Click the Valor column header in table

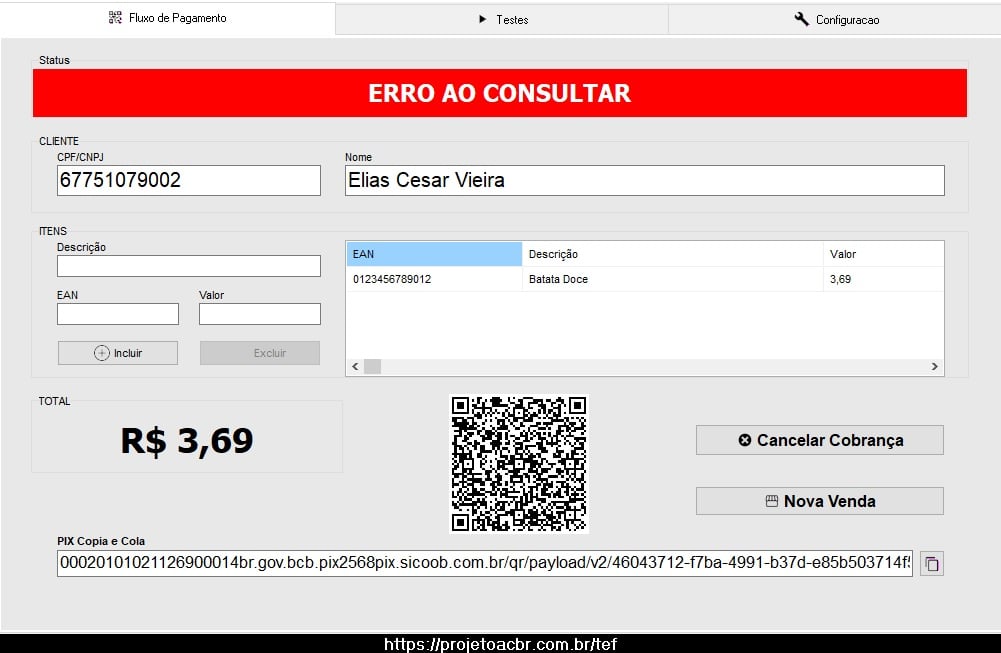[x=884, y=254]
